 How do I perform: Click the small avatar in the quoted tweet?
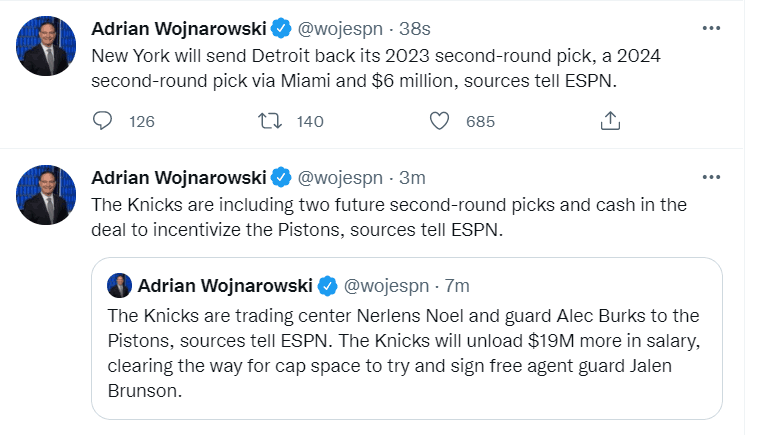pyautogui.click(x=119, y=285)
